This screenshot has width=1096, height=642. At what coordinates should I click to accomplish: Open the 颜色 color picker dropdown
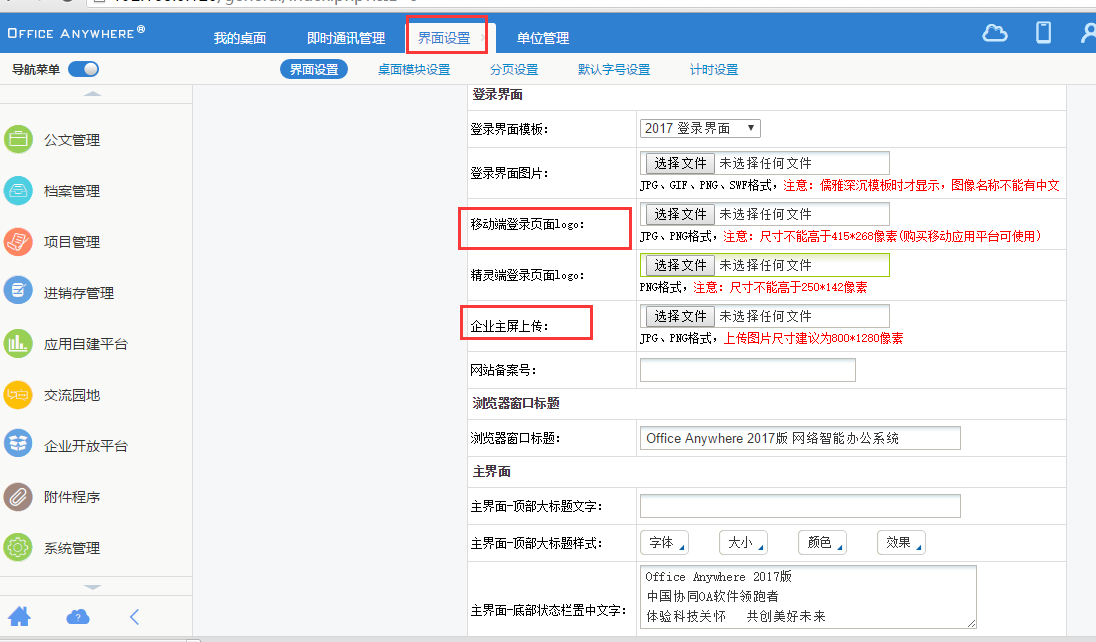pos(822,543)
